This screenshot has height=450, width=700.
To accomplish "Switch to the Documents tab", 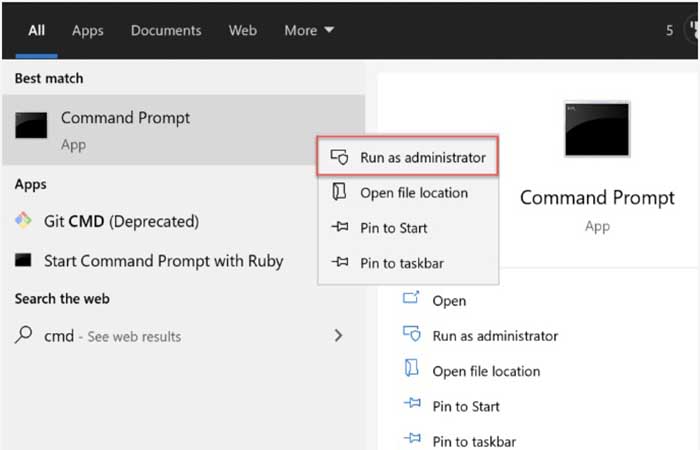I will pos(166,30).
